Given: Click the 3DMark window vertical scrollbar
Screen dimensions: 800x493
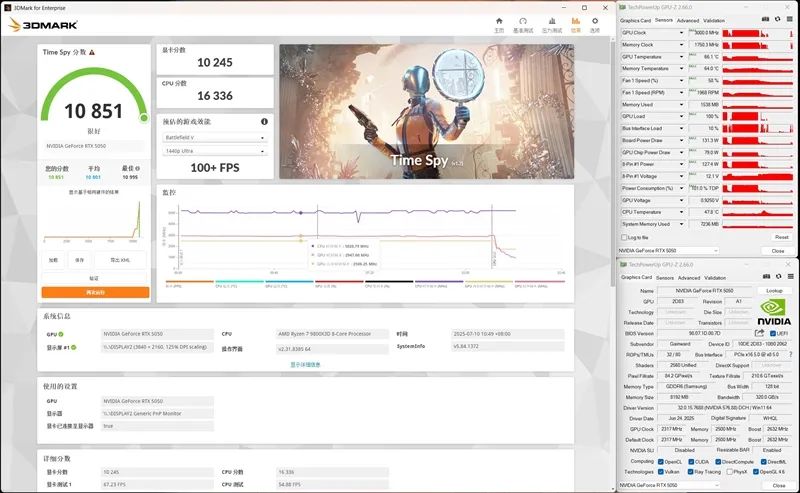Looking at the screenshot, I should coord(613,163).
